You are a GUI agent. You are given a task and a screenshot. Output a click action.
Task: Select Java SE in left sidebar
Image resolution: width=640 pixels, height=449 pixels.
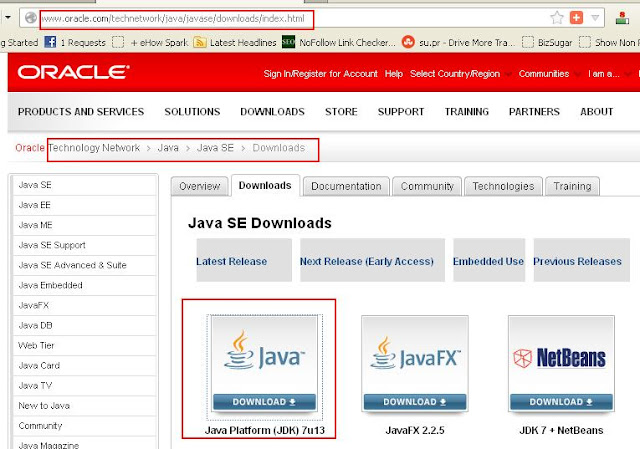[85, 185]
